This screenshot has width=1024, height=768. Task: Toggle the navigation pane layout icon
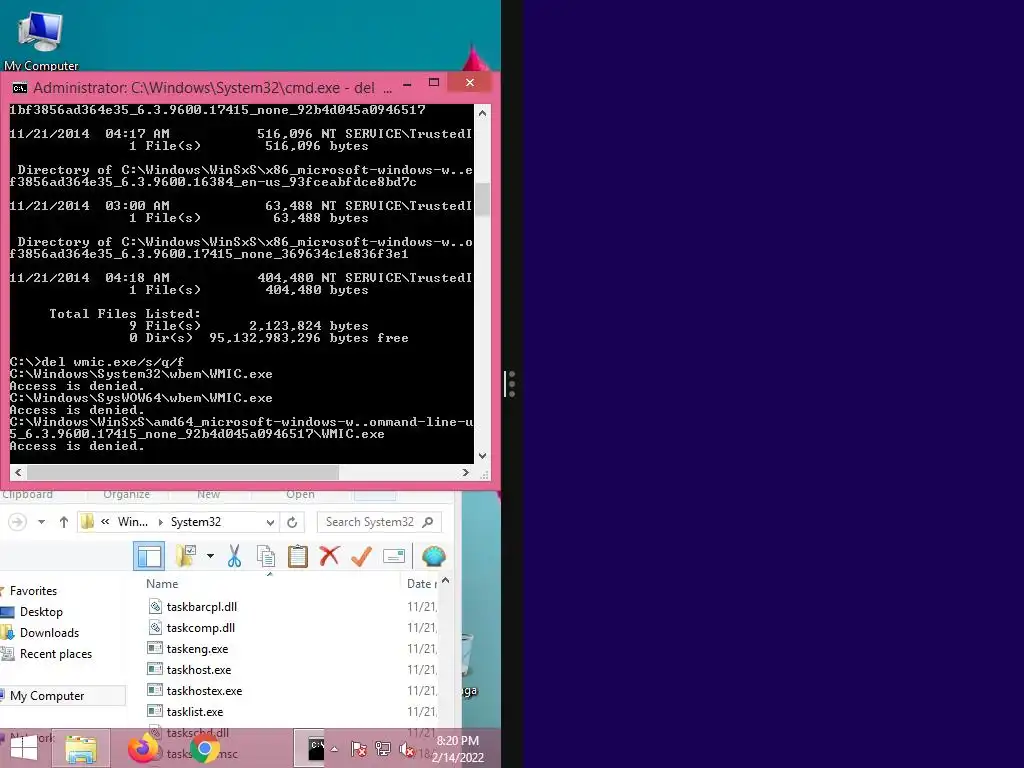tap(149, 556)
